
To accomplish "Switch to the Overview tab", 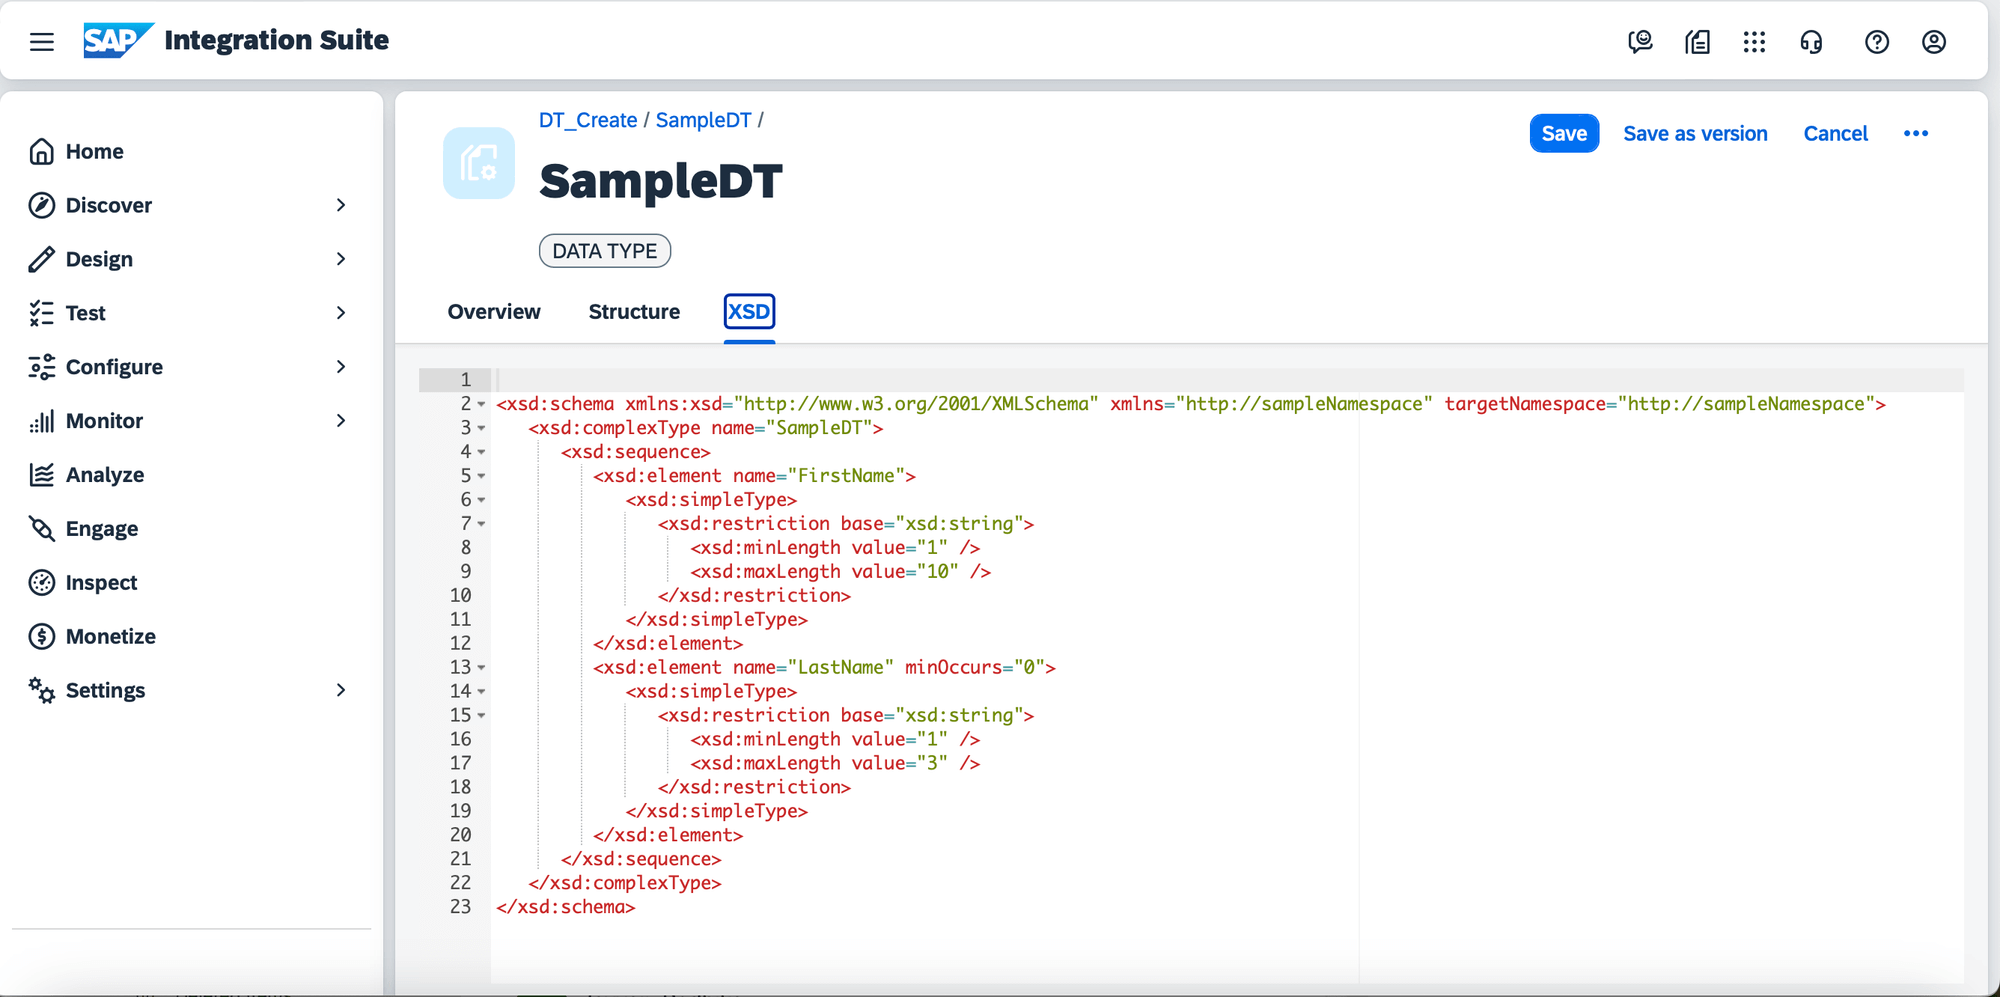I will [494, 312].
